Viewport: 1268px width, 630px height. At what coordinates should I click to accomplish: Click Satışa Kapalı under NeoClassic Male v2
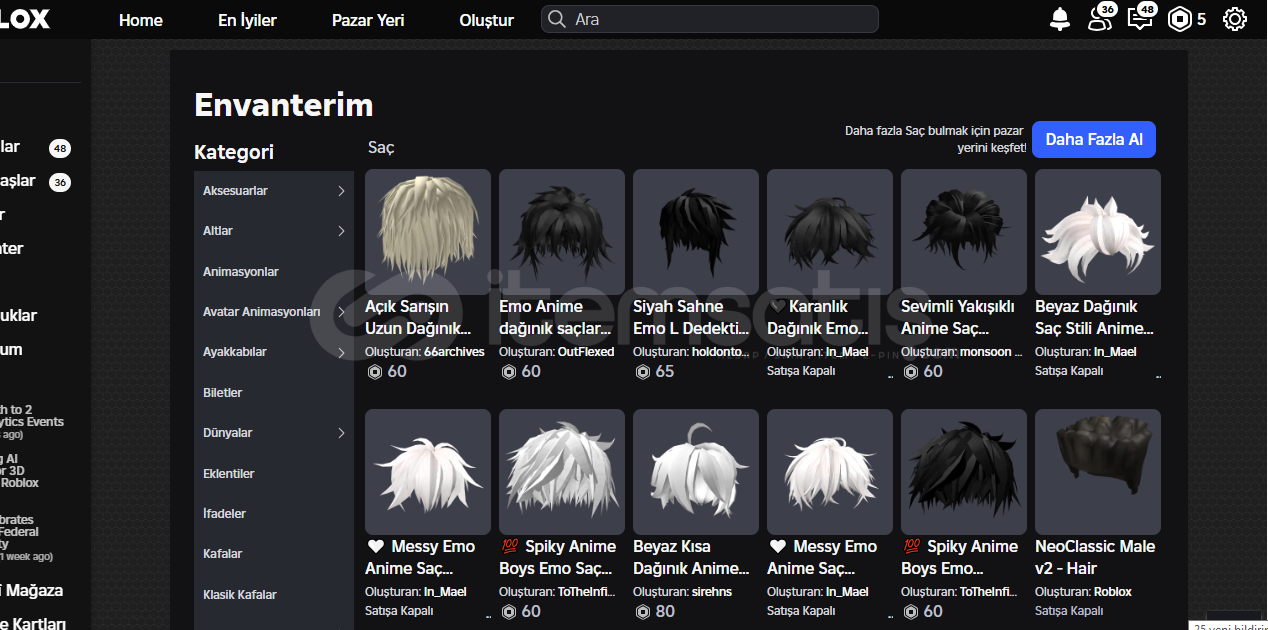(x=1069, y=611)
